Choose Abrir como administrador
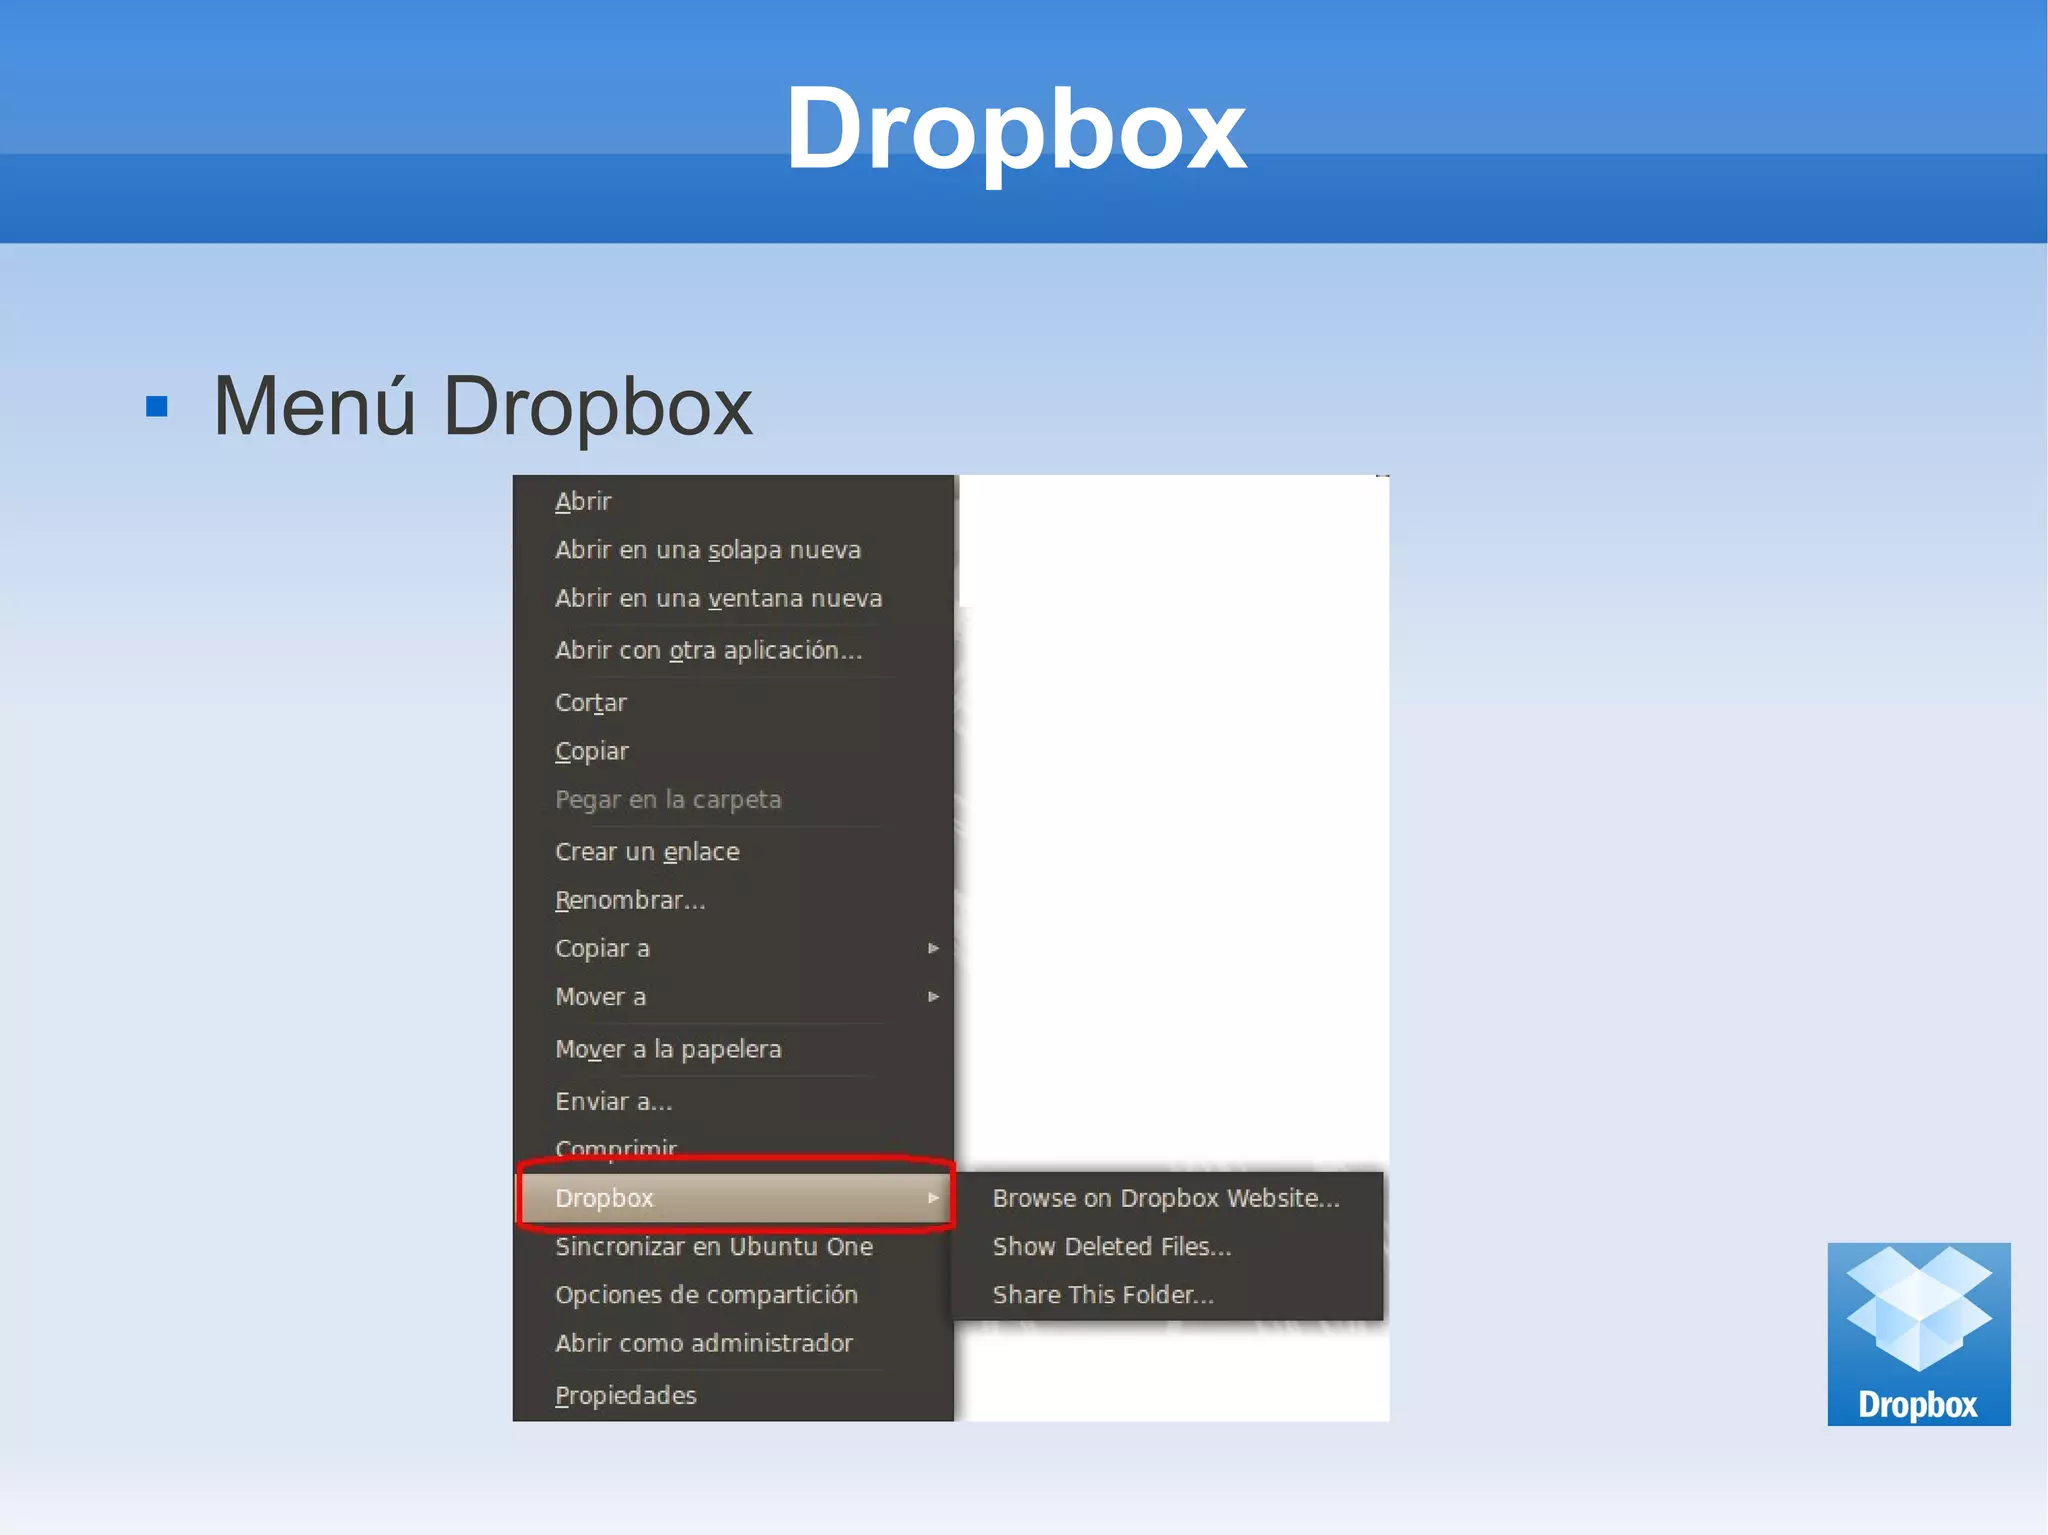 (x=733, y=1343)
